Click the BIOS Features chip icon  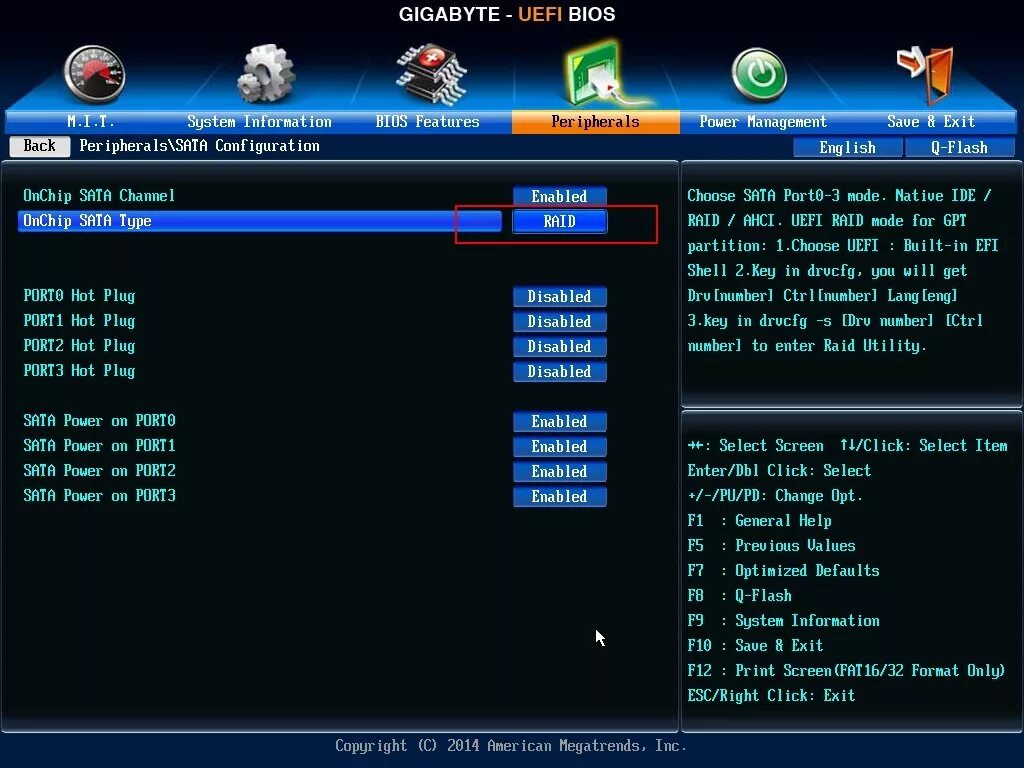click(x=430, y=74)
